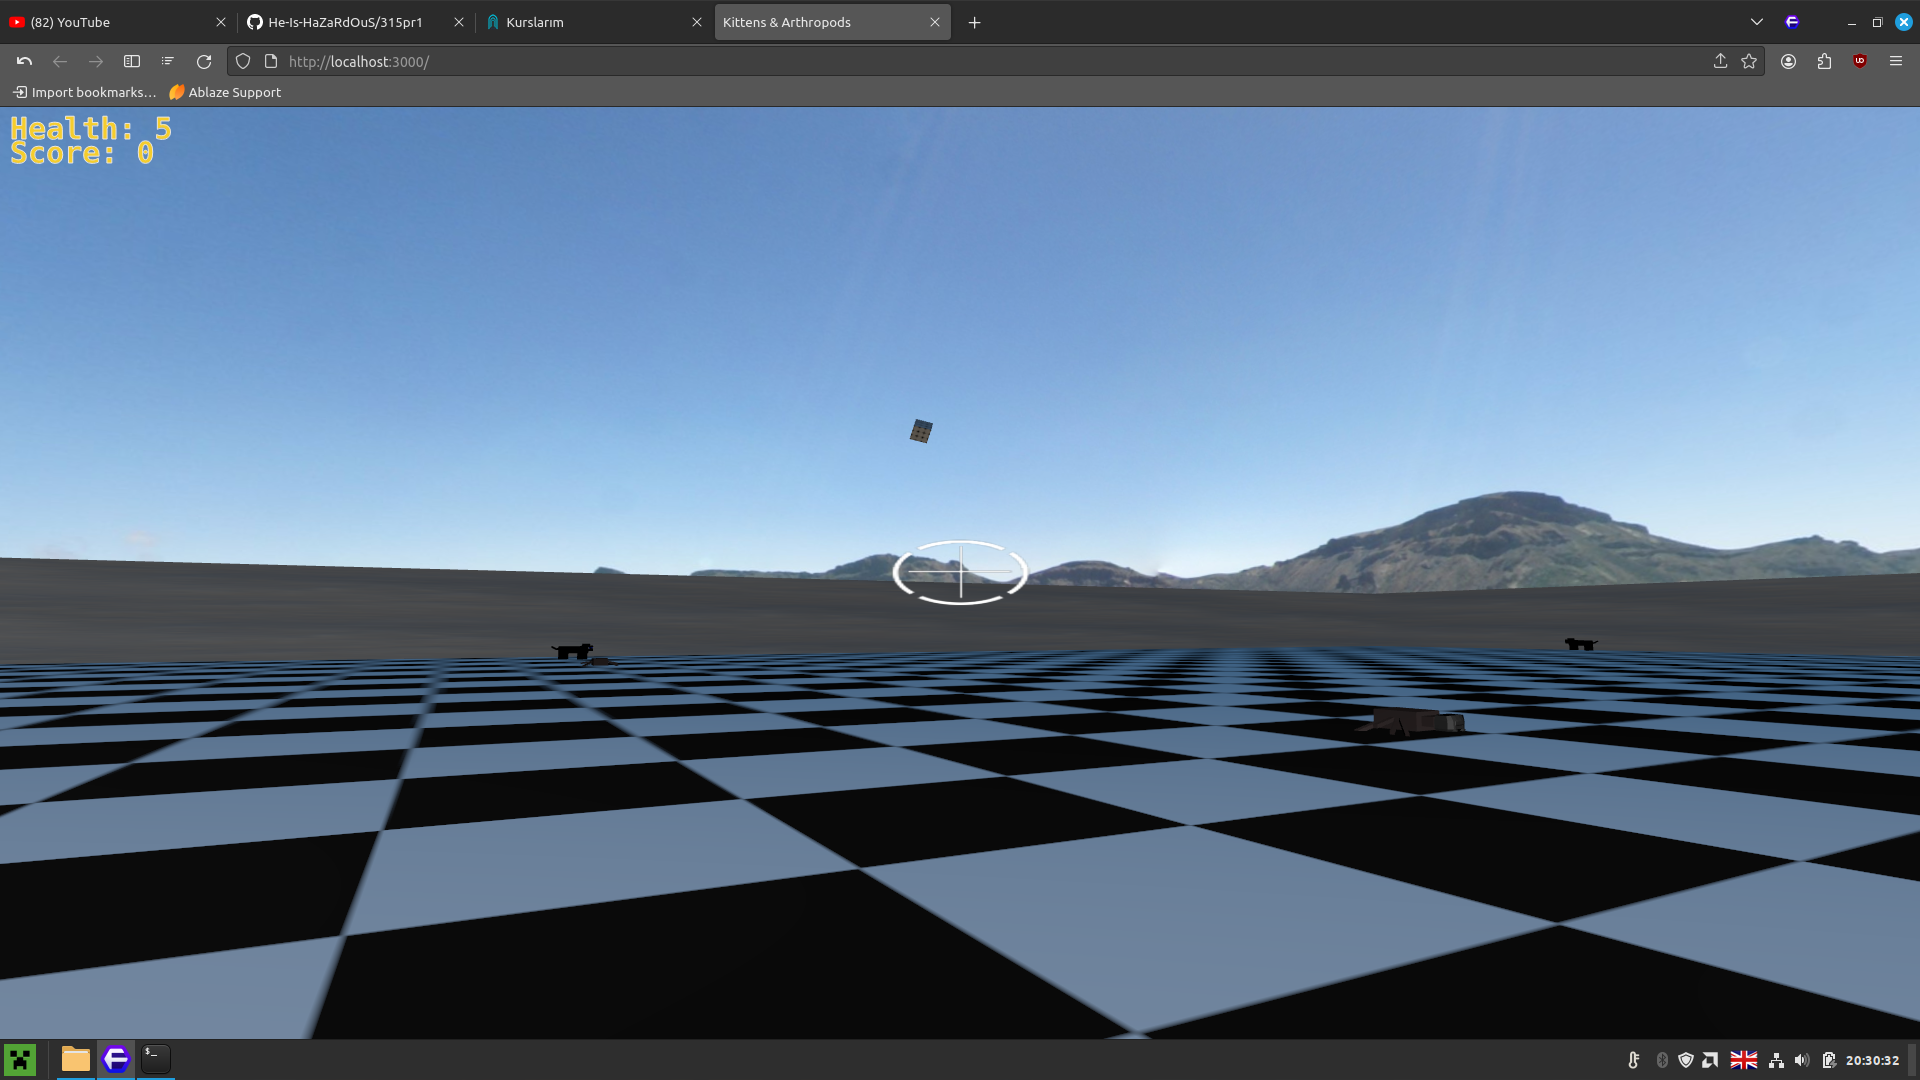
Task: Click the floating cube target in sky
Action: point(921,431)
